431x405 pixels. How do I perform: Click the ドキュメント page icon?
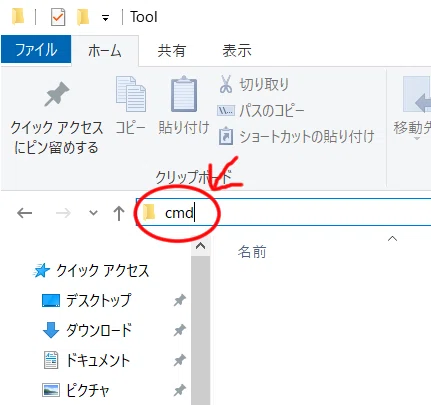pos(51,360)
